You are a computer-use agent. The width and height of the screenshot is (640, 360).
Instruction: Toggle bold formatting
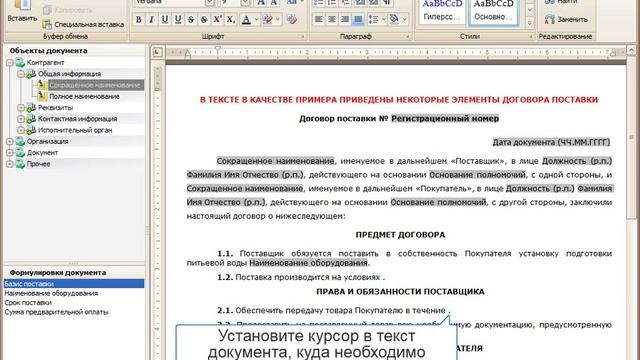coord(139,19)
